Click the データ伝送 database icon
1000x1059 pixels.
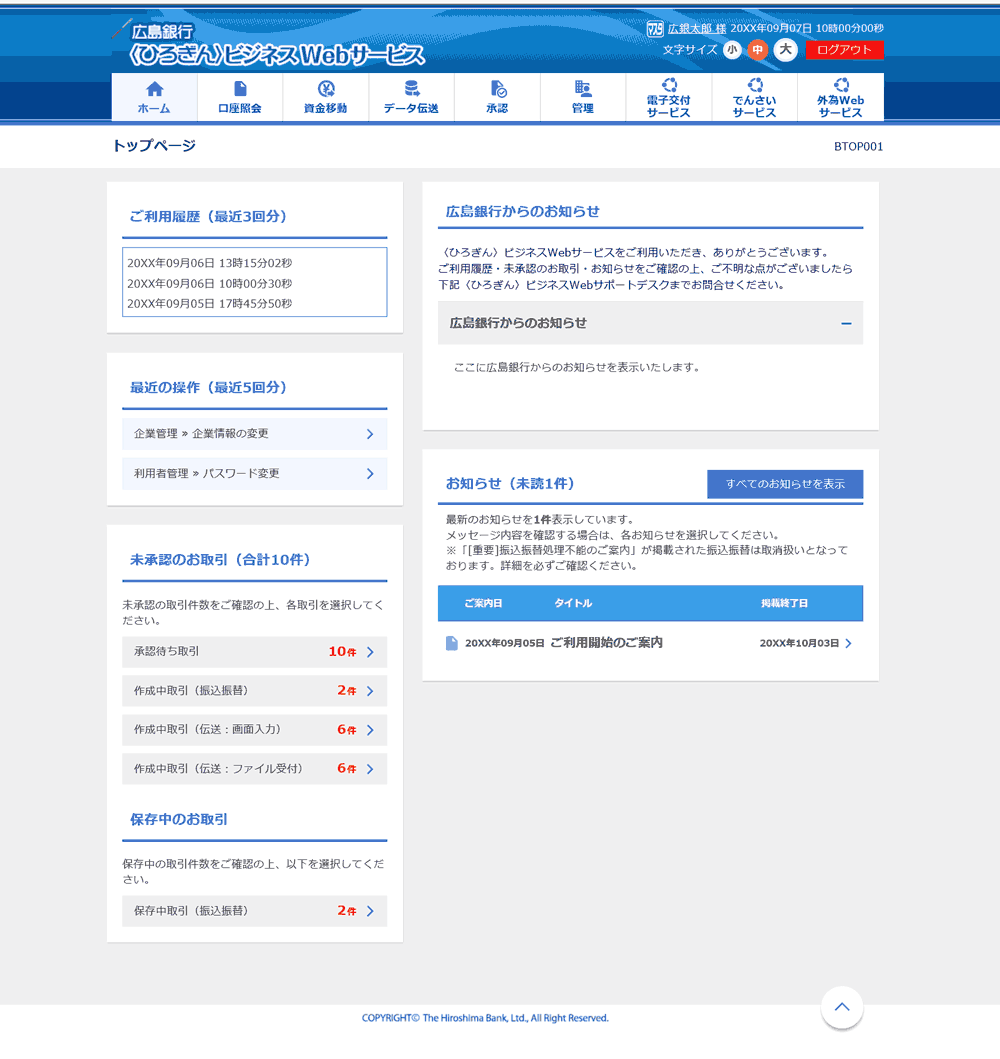pyautogui.click(x=412, y=88)
